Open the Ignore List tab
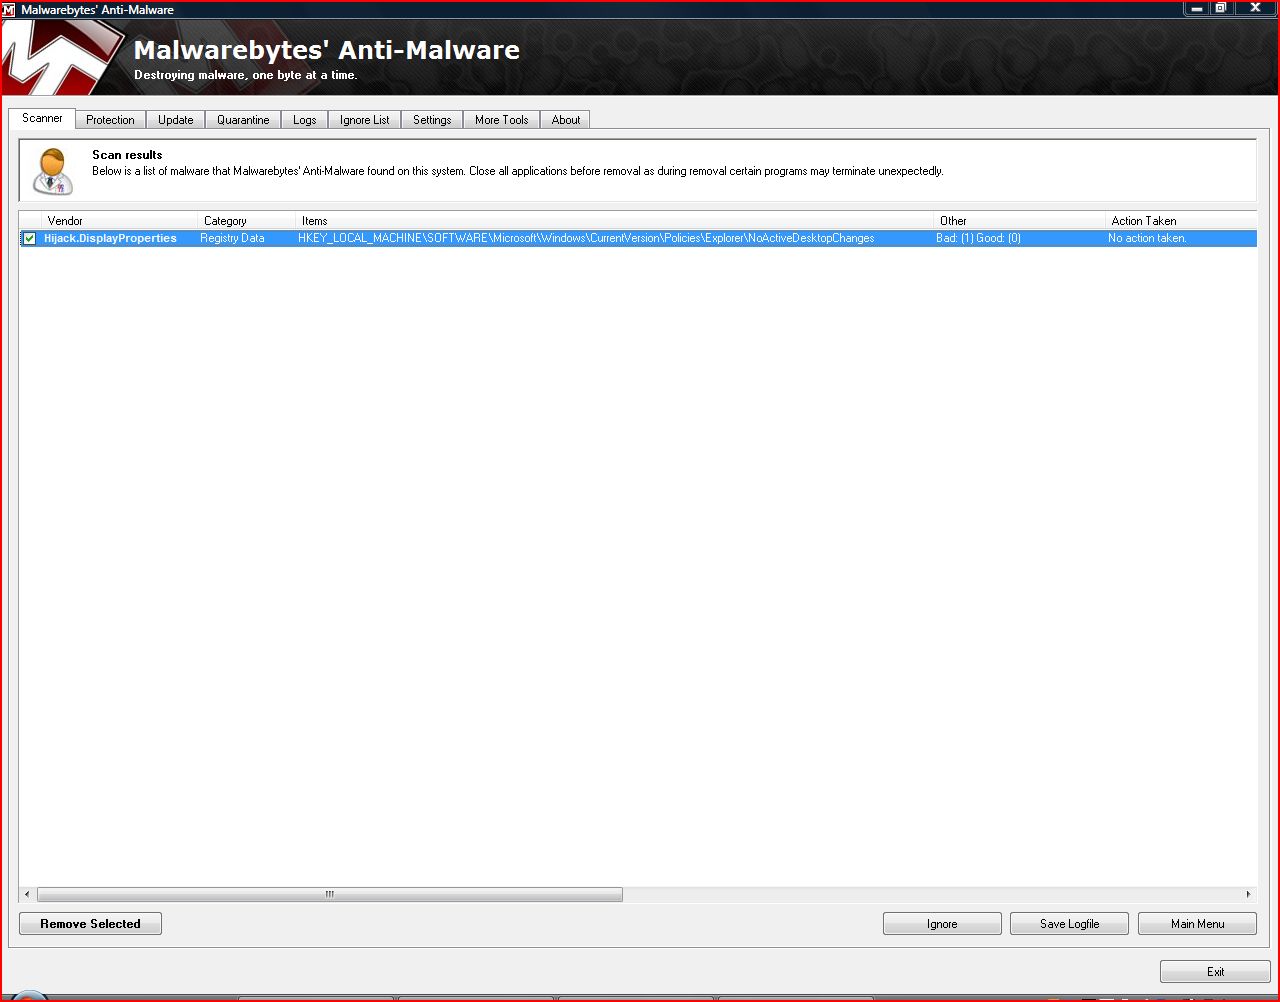 (x=365, y=120)
